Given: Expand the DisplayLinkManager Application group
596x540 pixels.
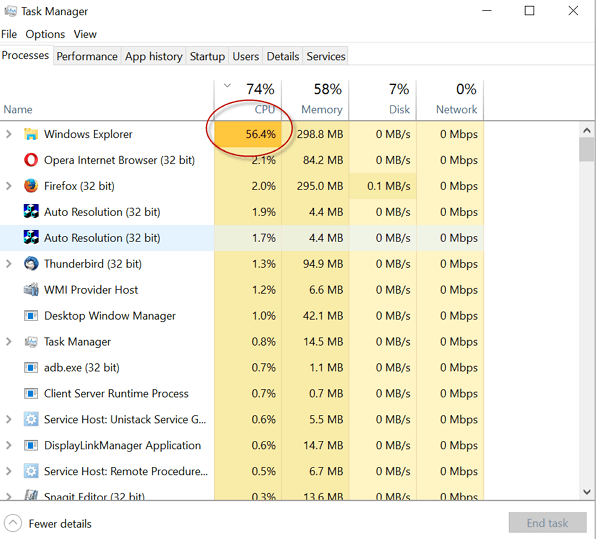Looking at the screenshot, I should tap(8, 445).
